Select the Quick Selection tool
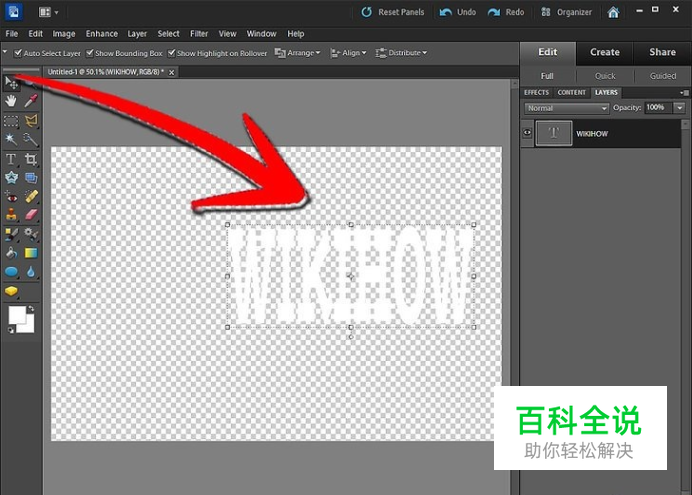This screenshot has width=692, height=495. 30,139
